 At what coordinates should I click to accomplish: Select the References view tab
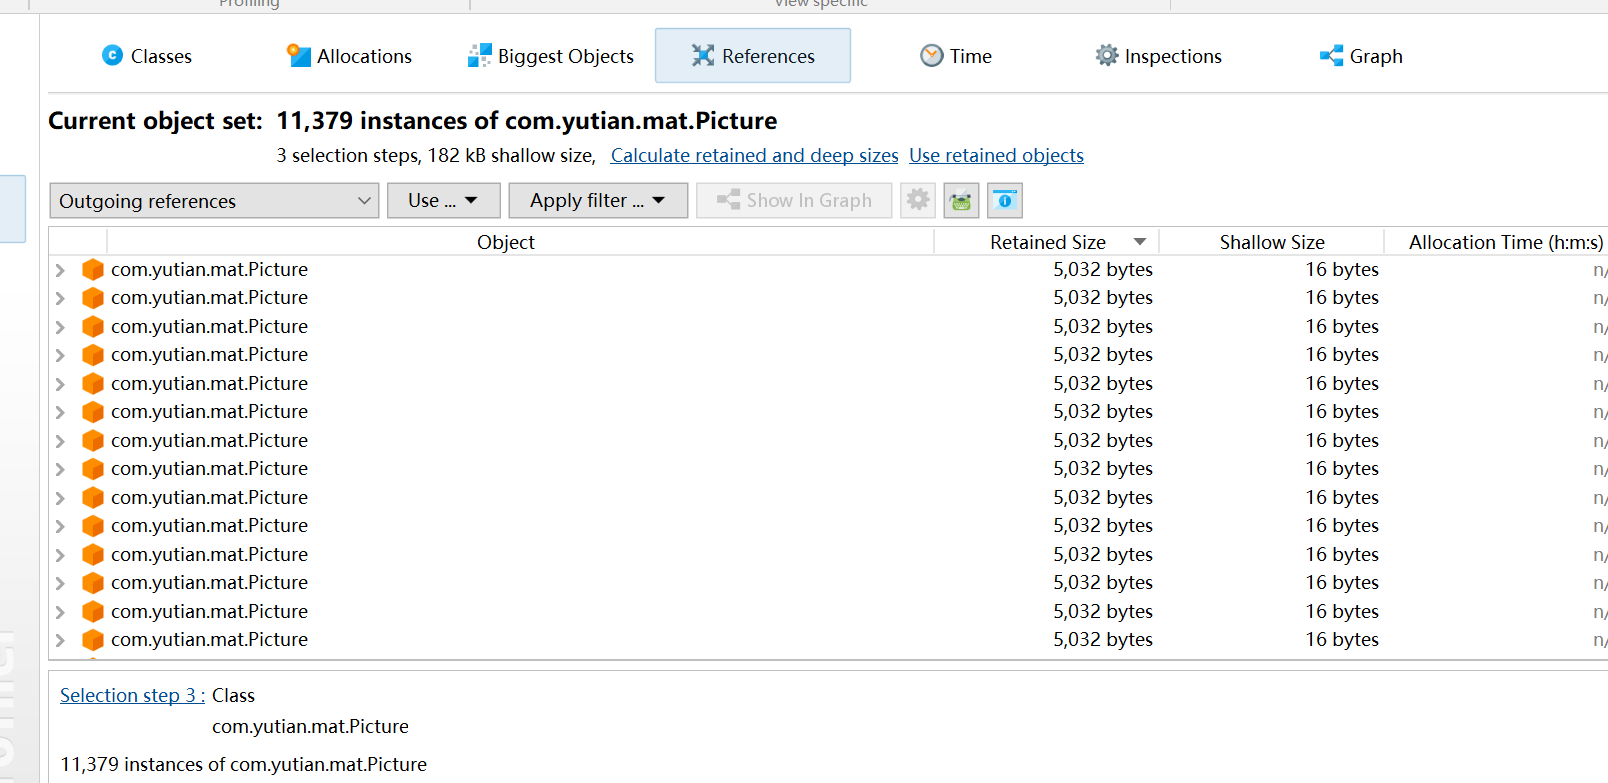coord(753,56)
